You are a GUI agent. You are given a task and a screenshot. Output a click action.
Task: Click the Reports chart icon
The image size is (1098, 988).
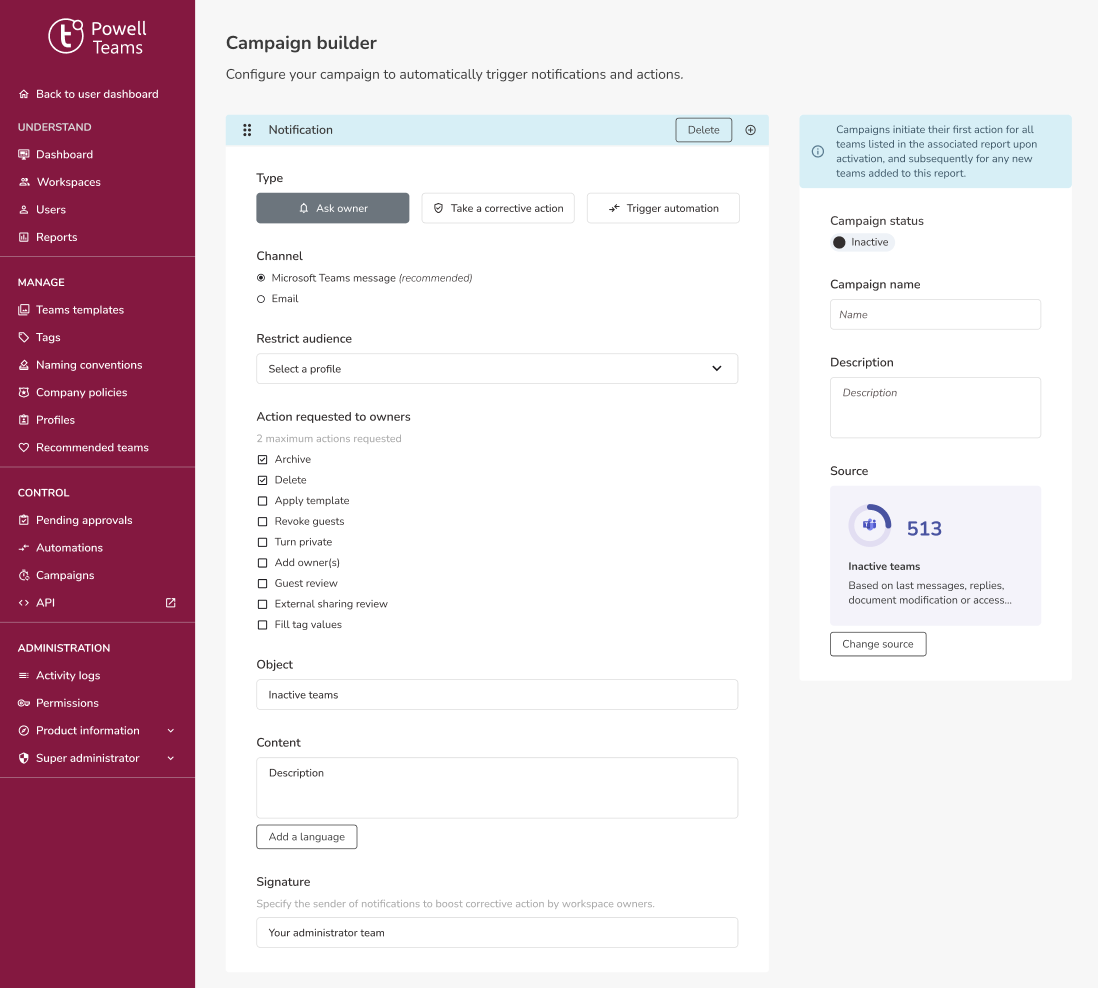24,237
